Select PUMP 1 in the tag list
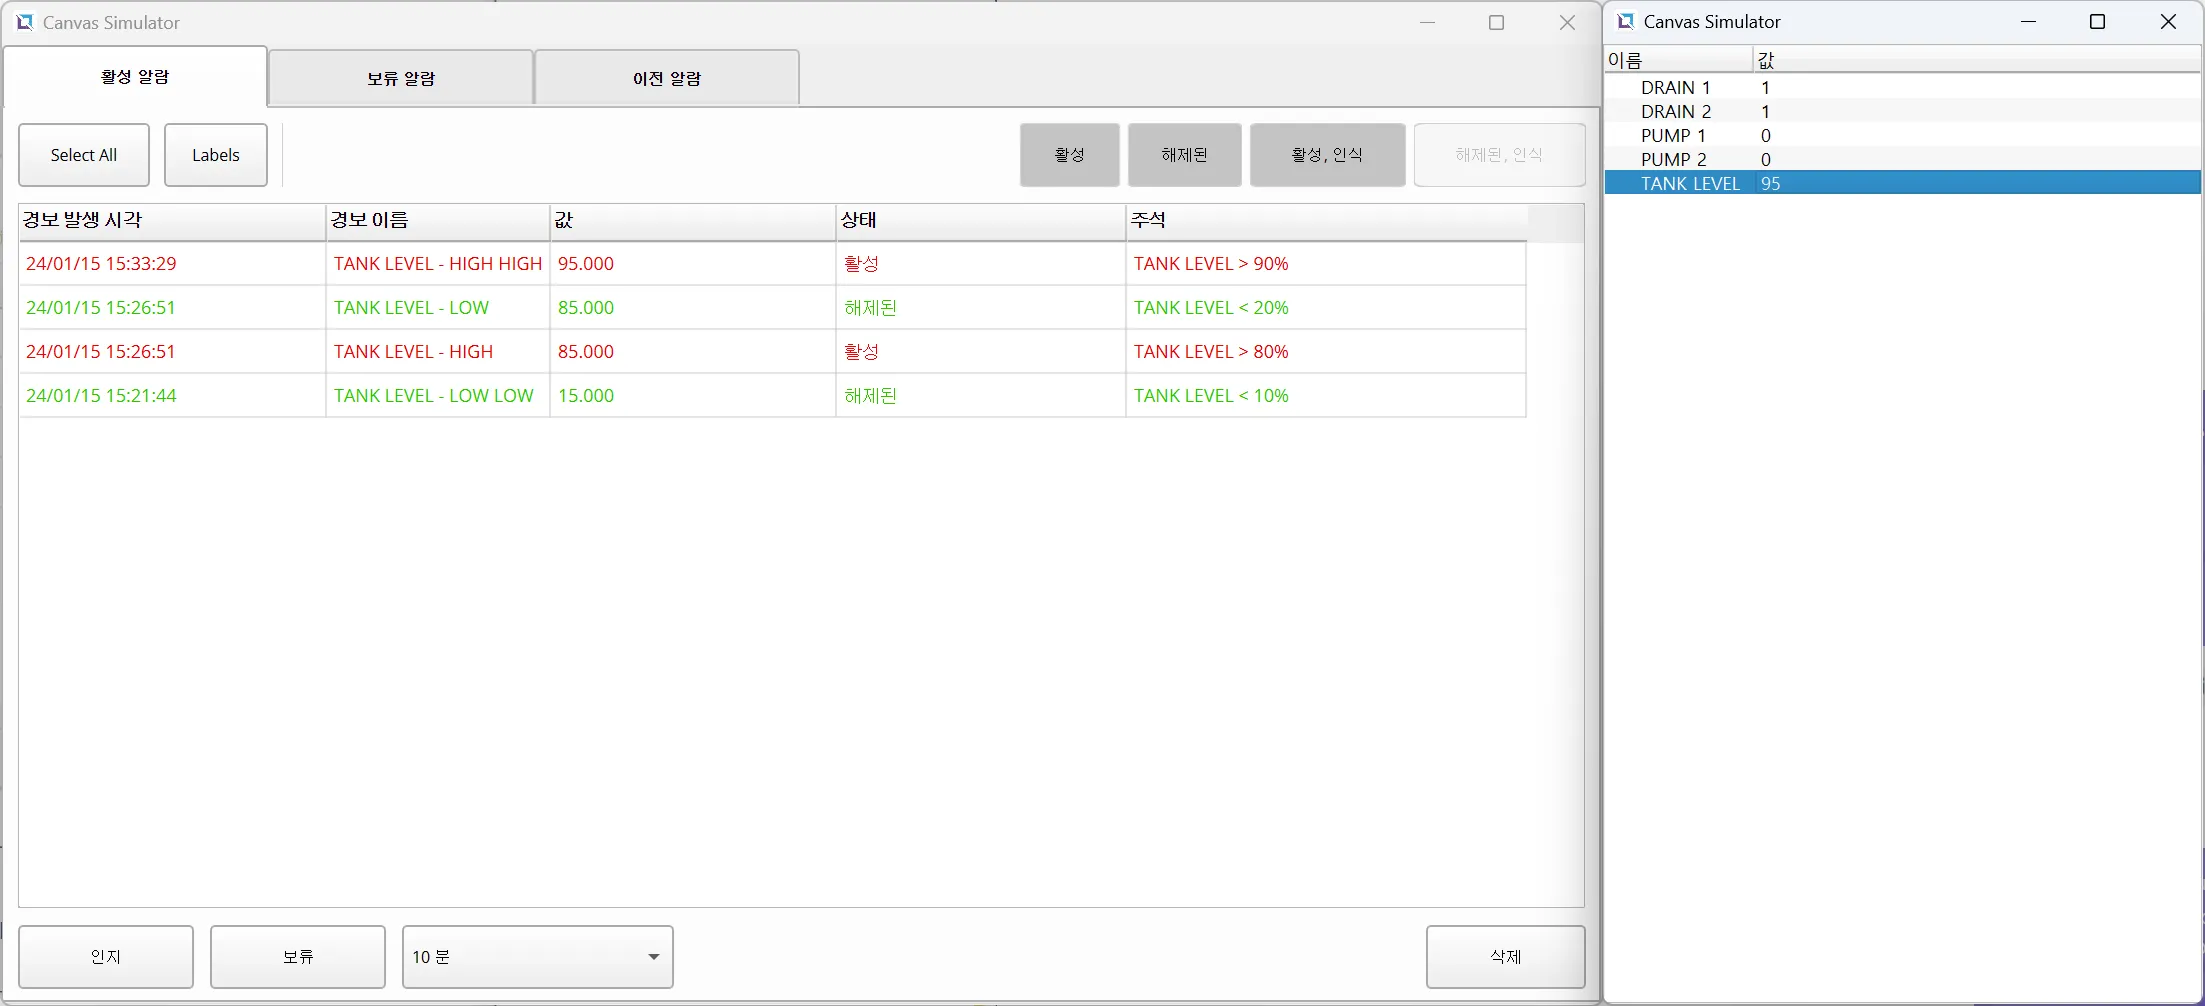 point(1673,136)
